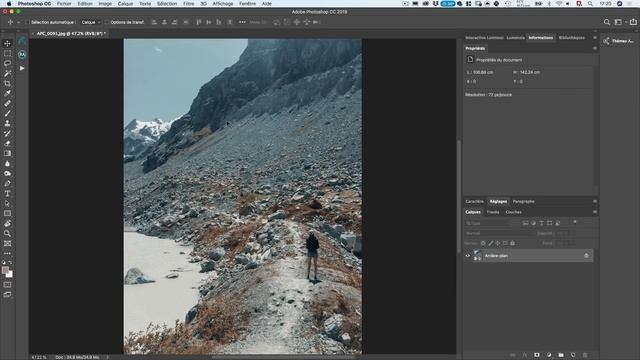
Task: Open the Calque dropdown in options bar
Action: pyautogui.click(x=91, y=22)
